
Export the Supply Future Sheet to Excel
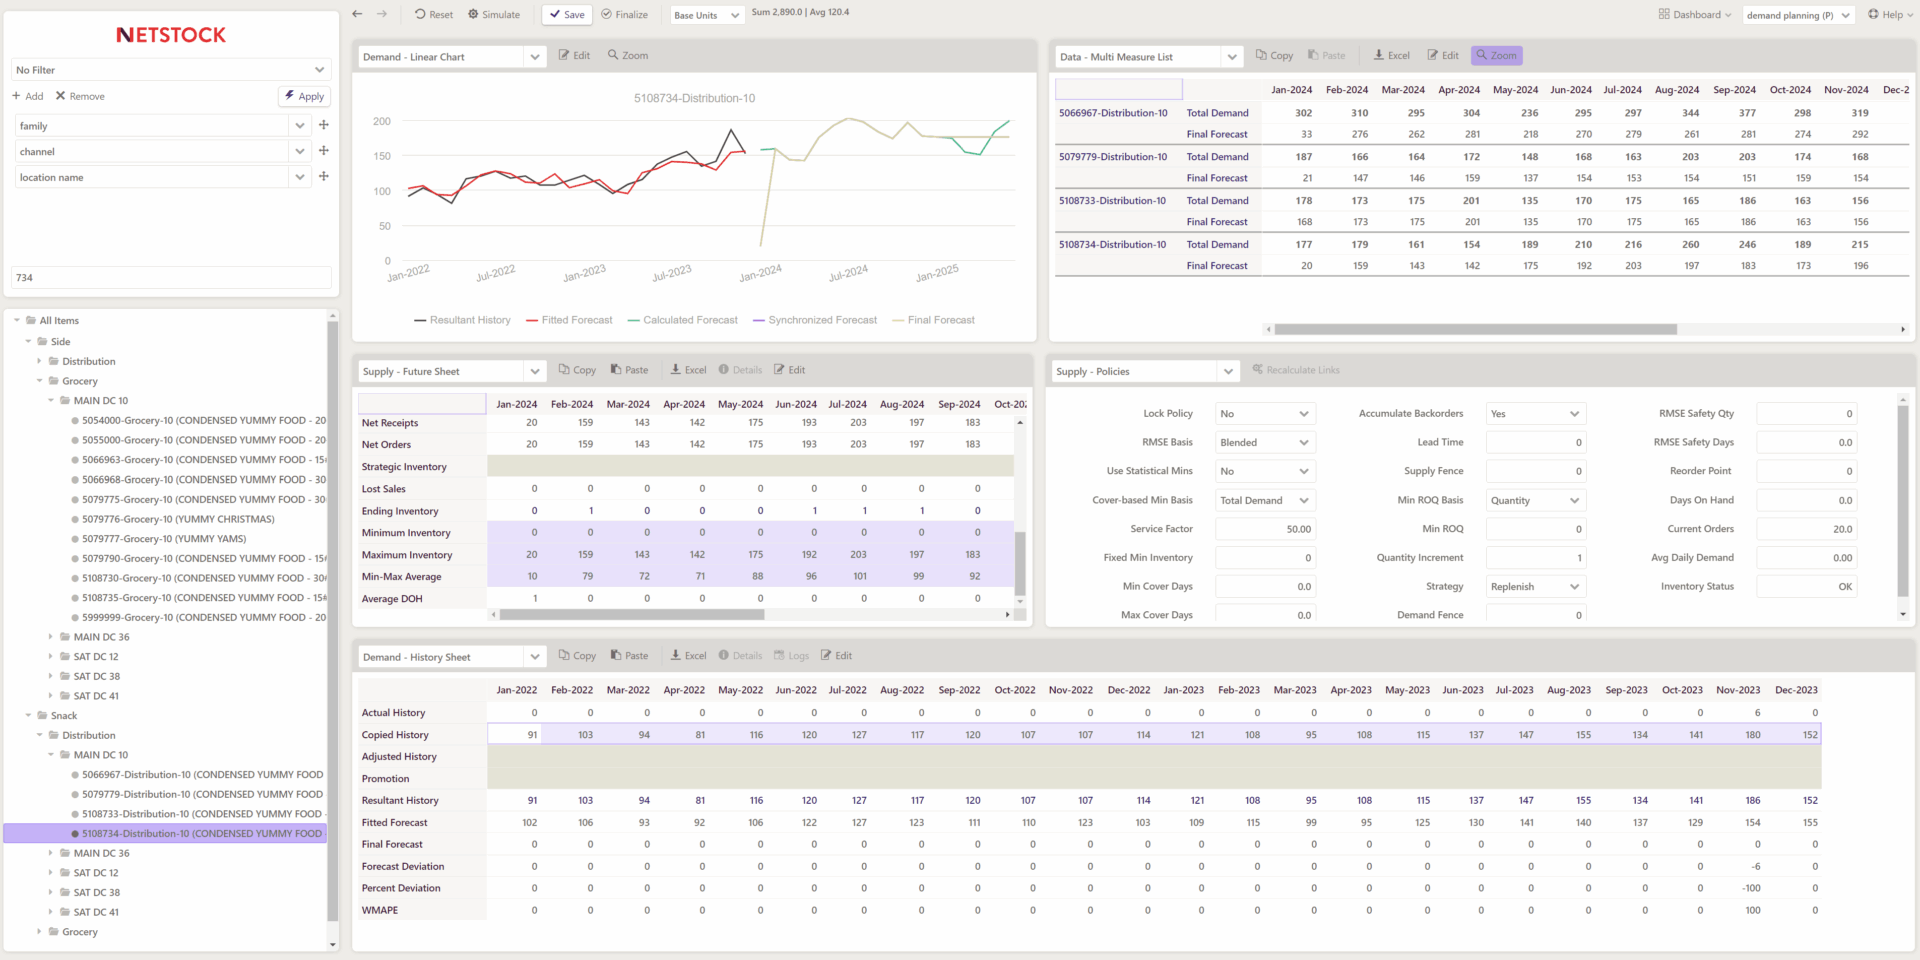coord(688,370)
